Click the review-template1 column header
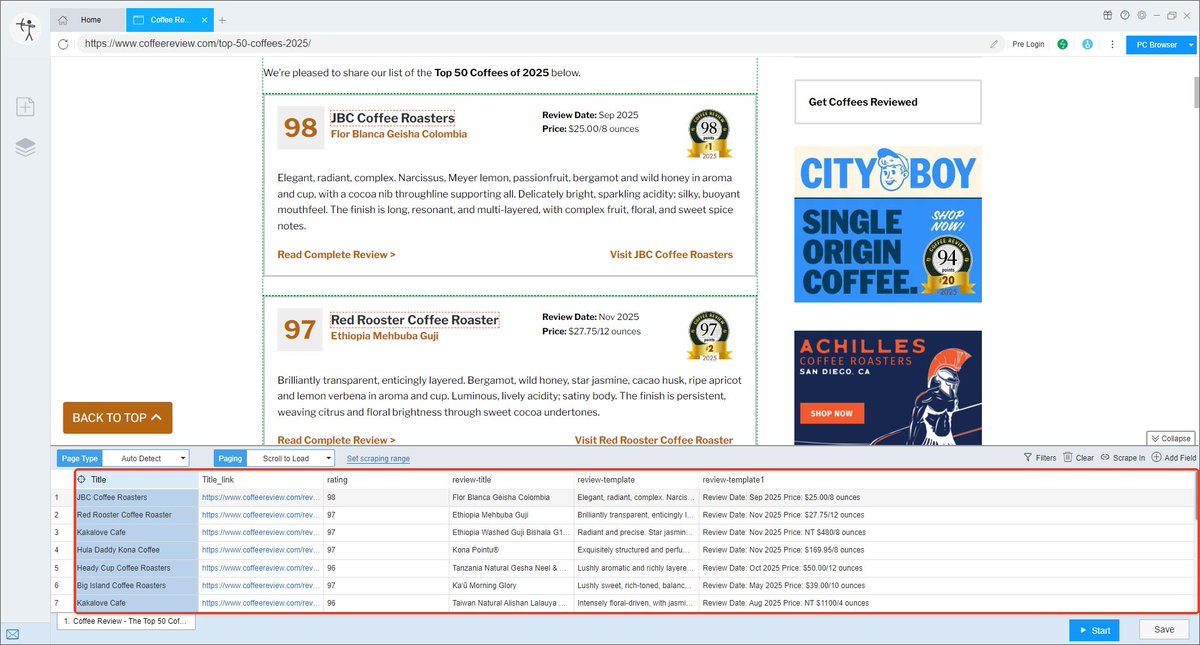This screenshot has width=1200, height=645. coord(945,480)
